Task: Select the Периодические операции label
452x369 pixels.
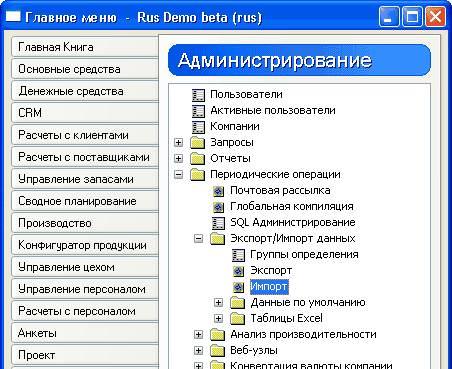Action: pyautogui.click(x=275, y=175)
